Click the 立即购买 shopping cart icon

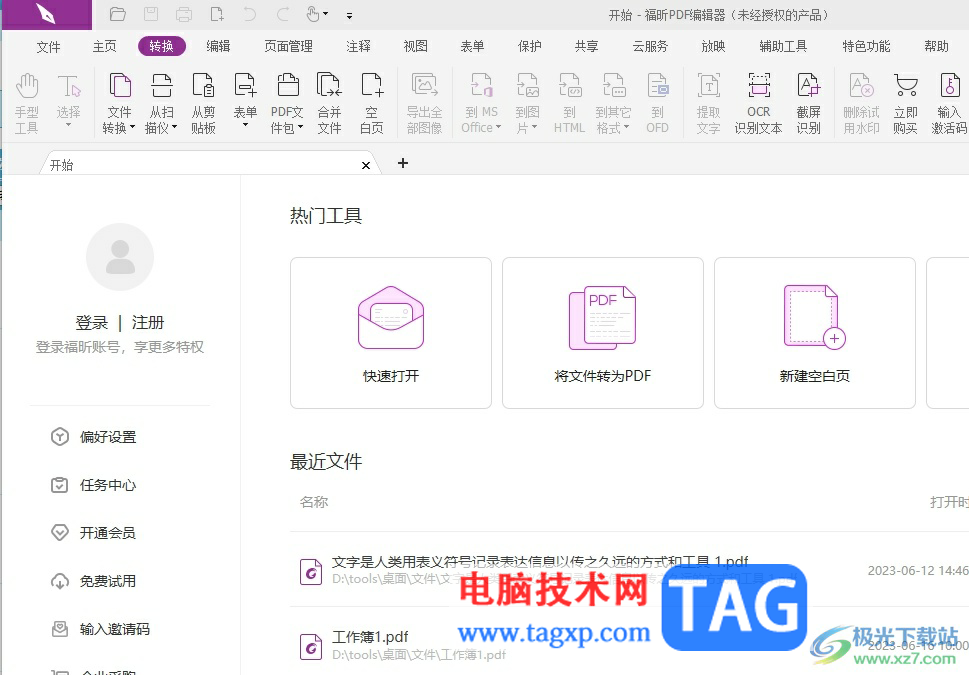pyautogui.click(x=905, y=103)
